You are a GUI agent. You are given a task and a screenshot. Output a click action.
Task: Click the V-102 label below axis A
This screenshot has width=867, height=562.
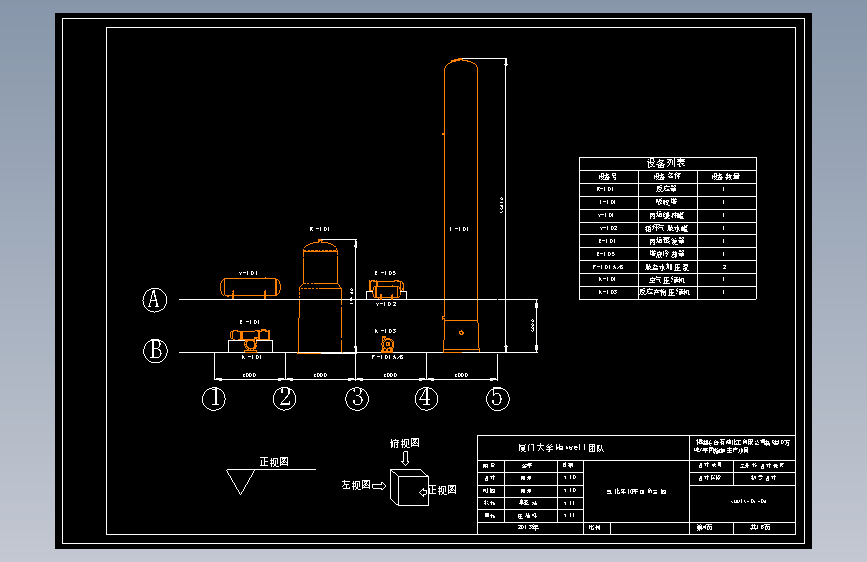pyautogui.click(x=386, y=304)
